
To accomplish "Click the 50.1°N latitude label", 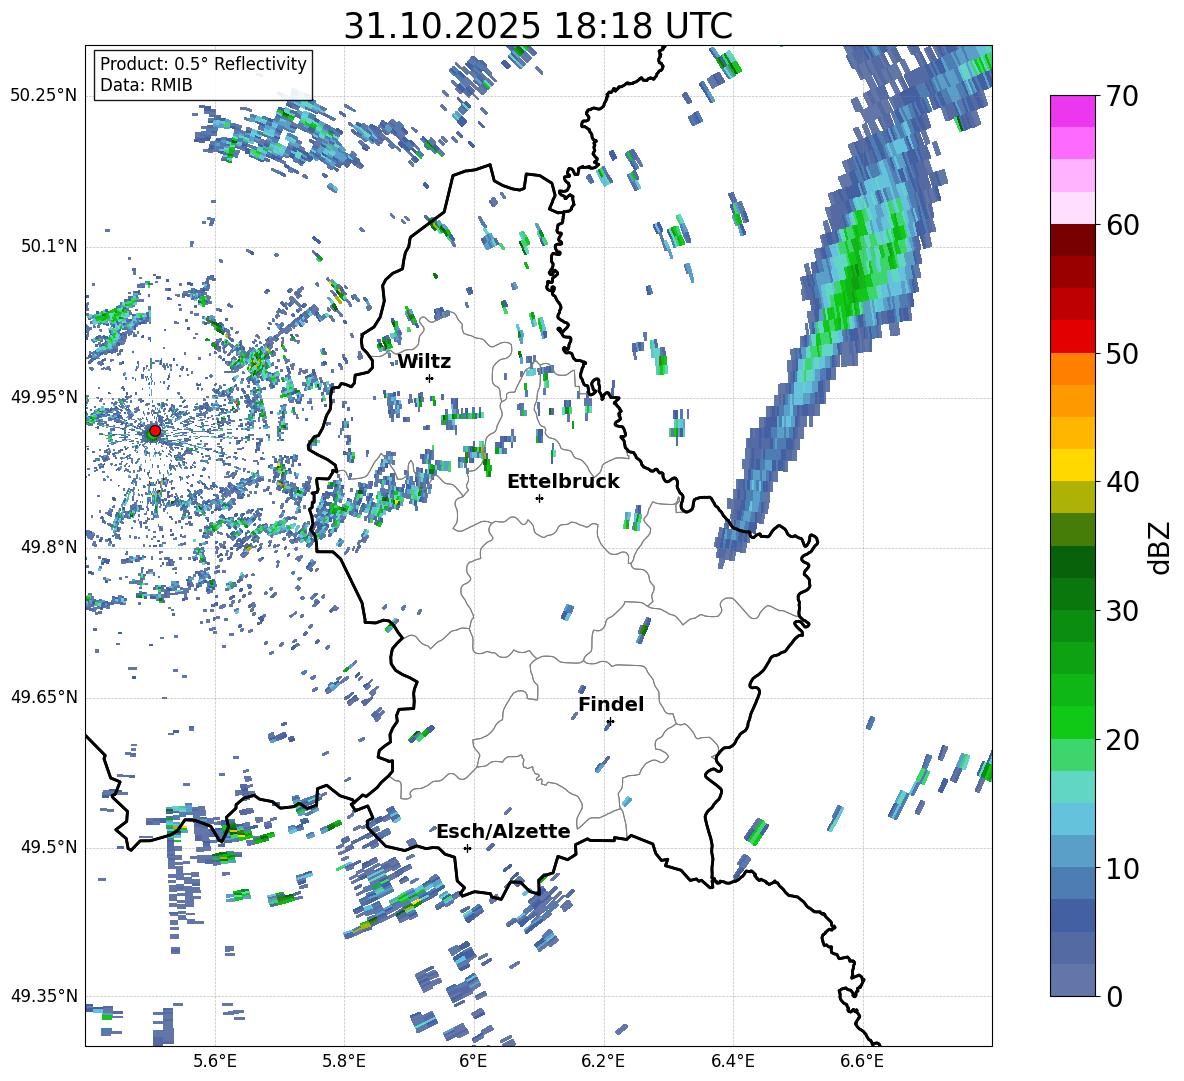I will click(48, 246).
